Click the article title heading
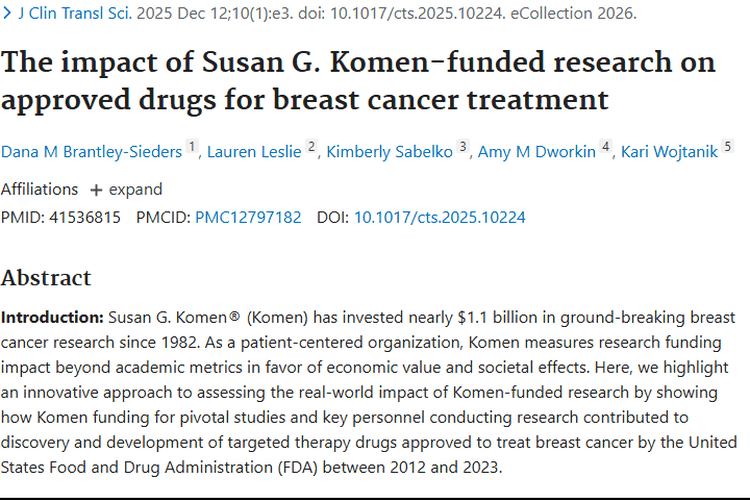 [x=358, y=81]
